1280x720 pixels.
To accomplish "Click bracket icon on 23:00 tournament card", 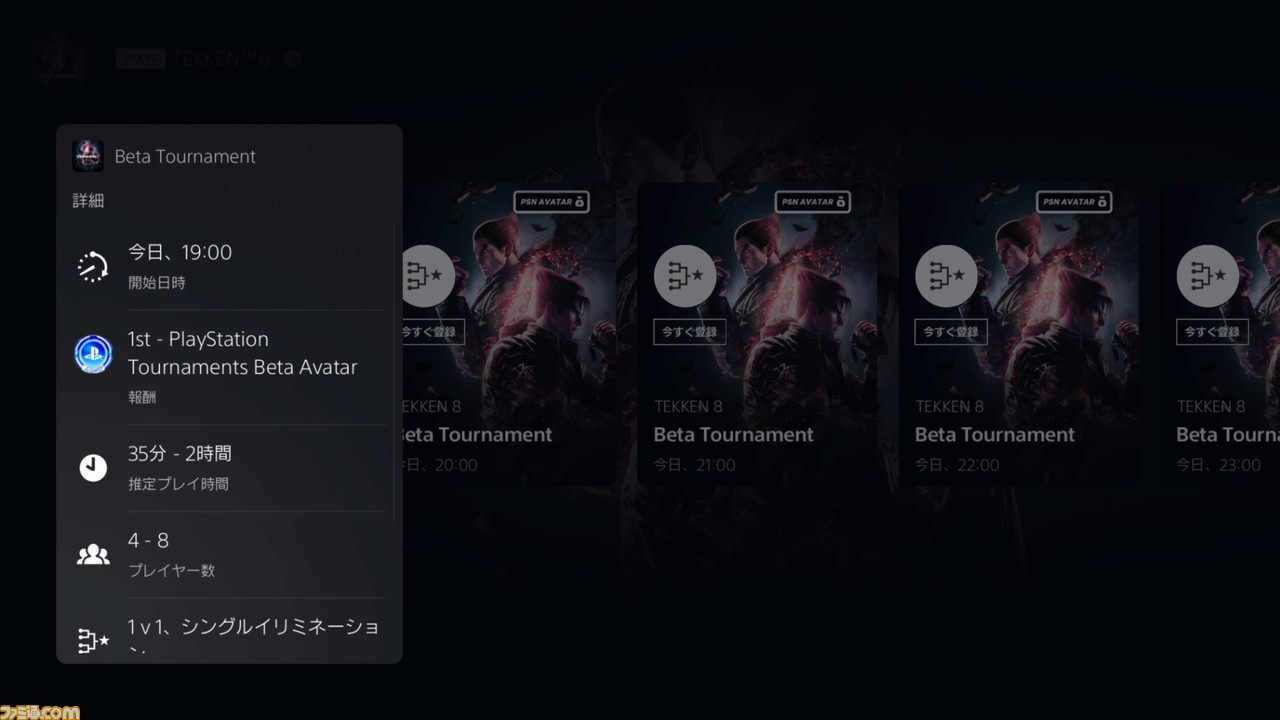I will 1207,276.
